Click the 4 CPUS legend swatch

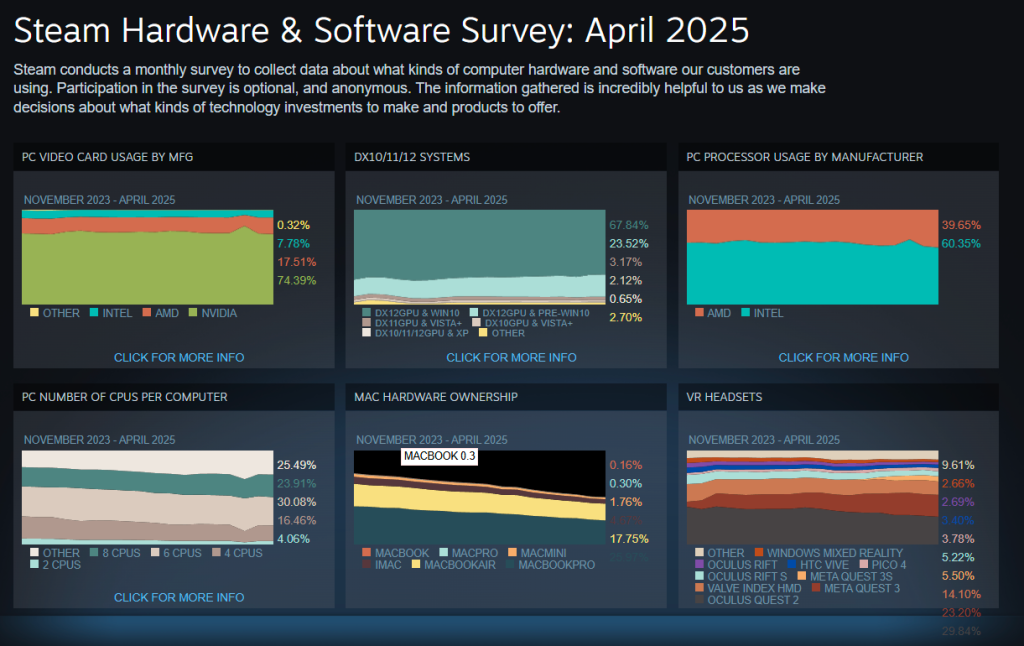216,552
